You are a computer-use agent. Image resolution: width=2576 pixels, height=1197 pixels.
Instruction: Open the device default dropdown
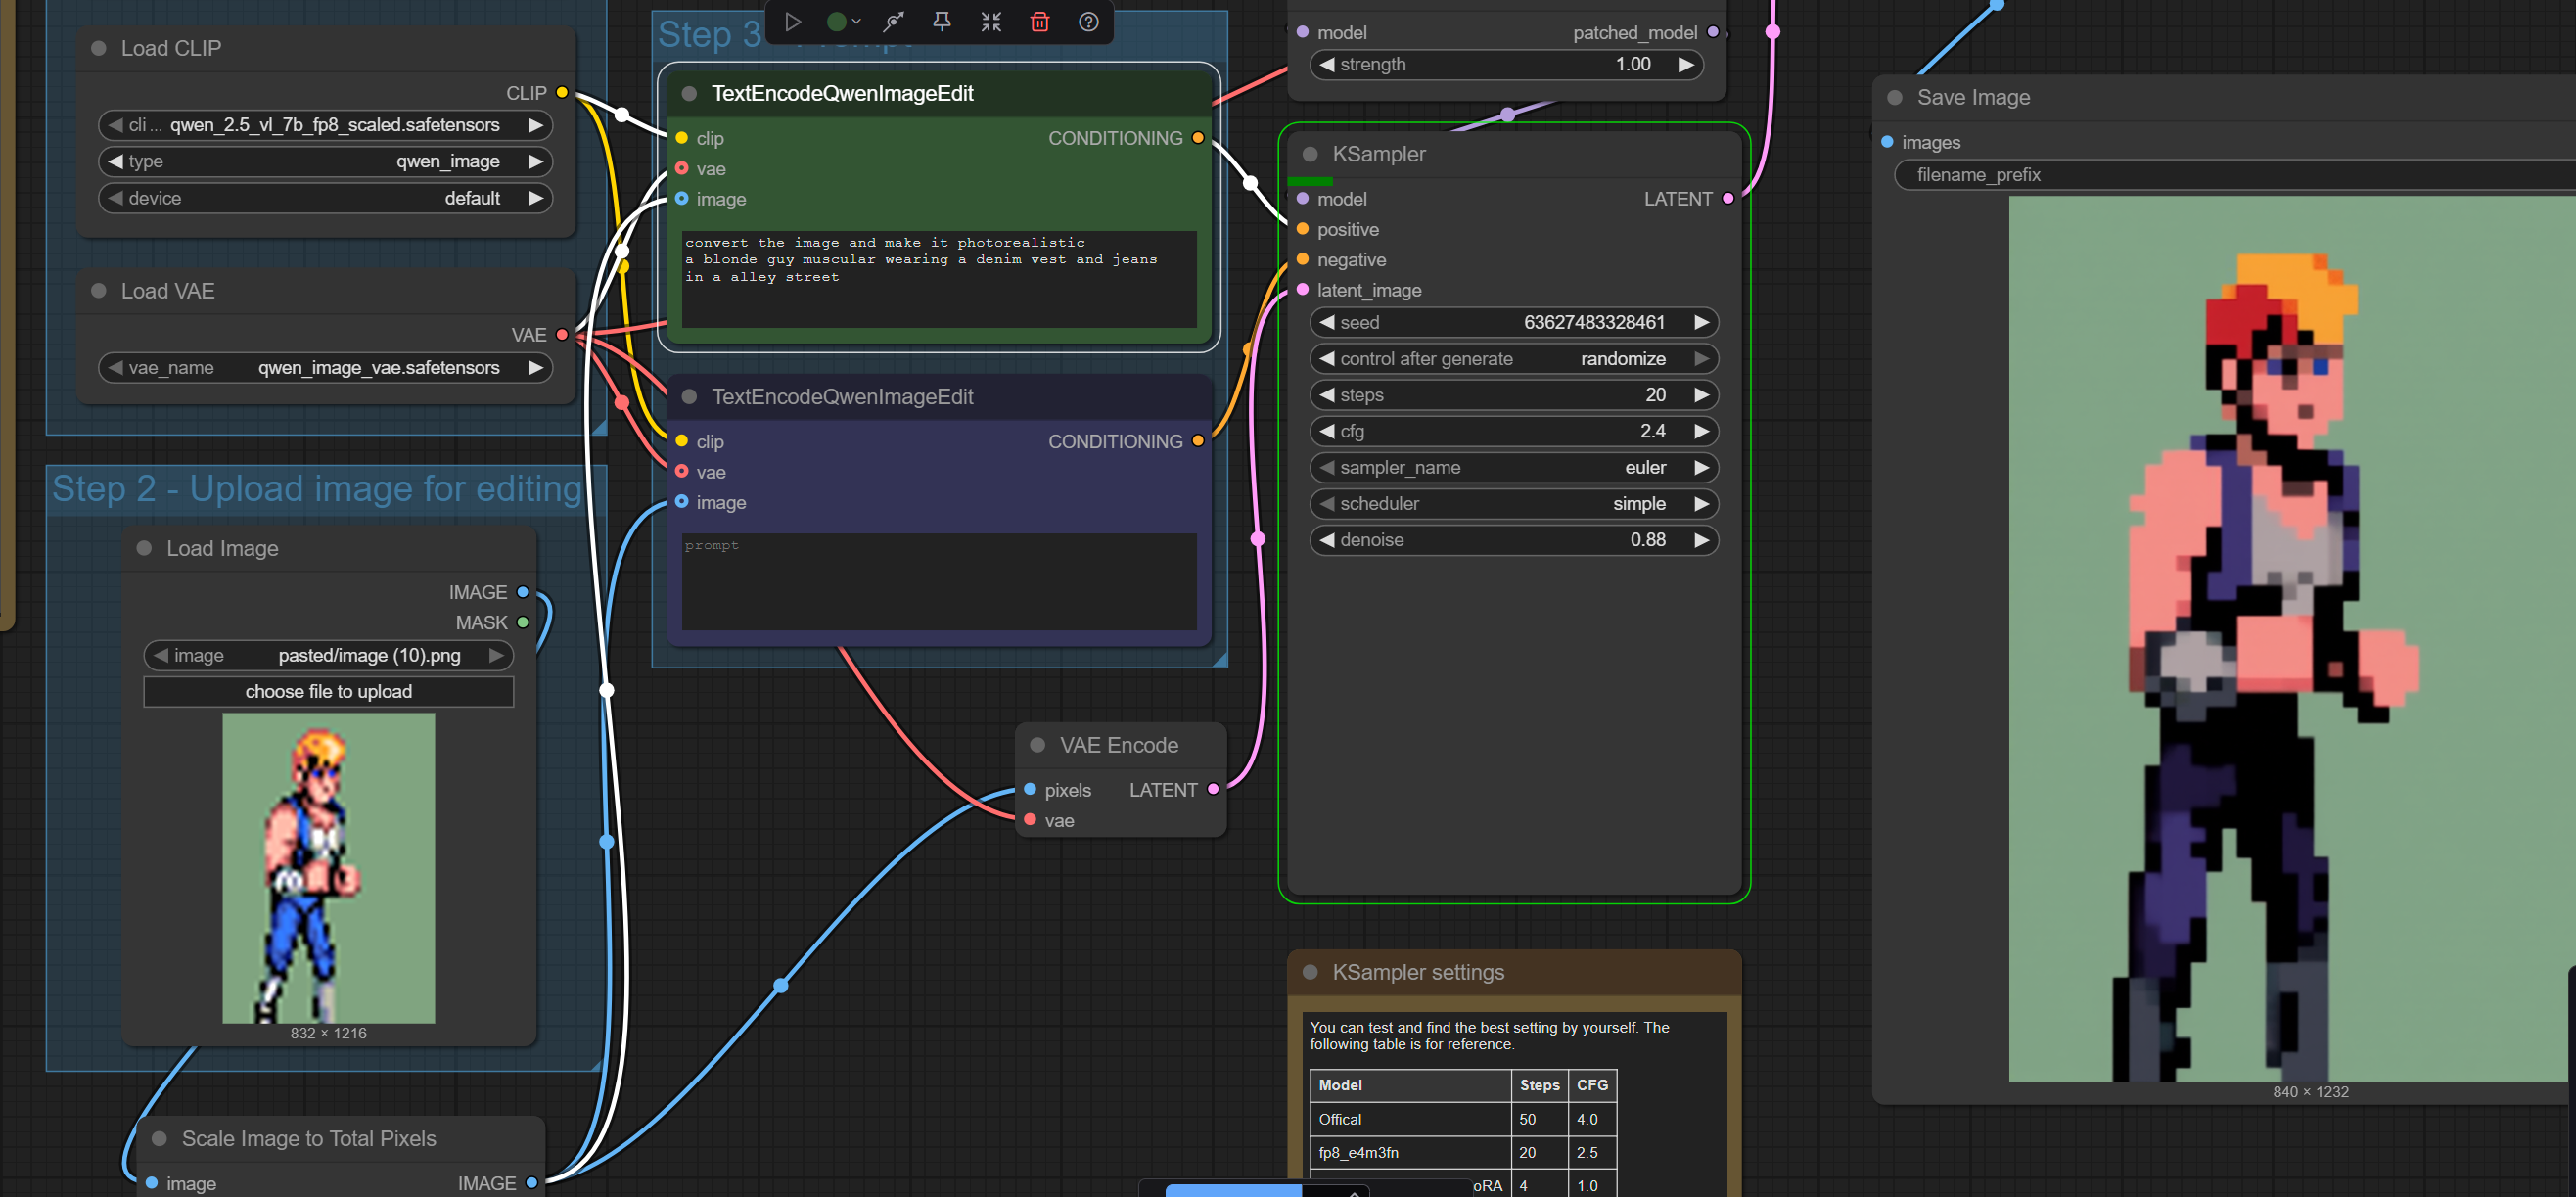pyautogui.click(x=325, y=198)
